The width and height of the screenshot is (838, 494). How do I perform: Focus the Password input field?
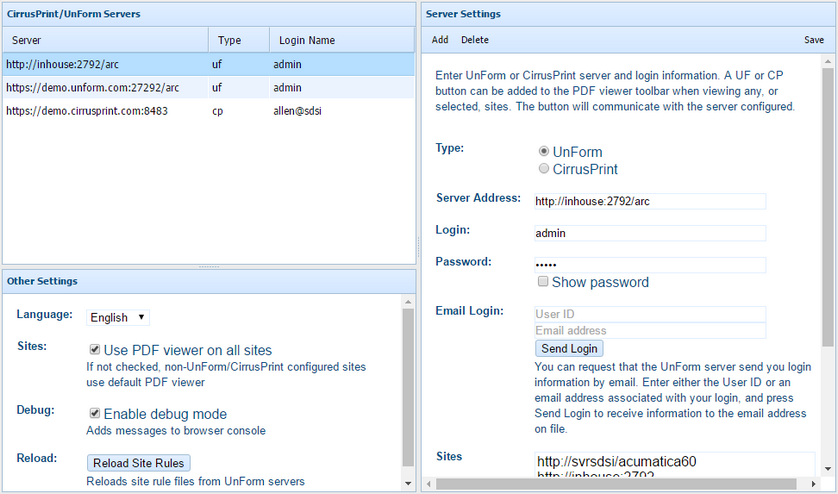(x=650, y=265)
